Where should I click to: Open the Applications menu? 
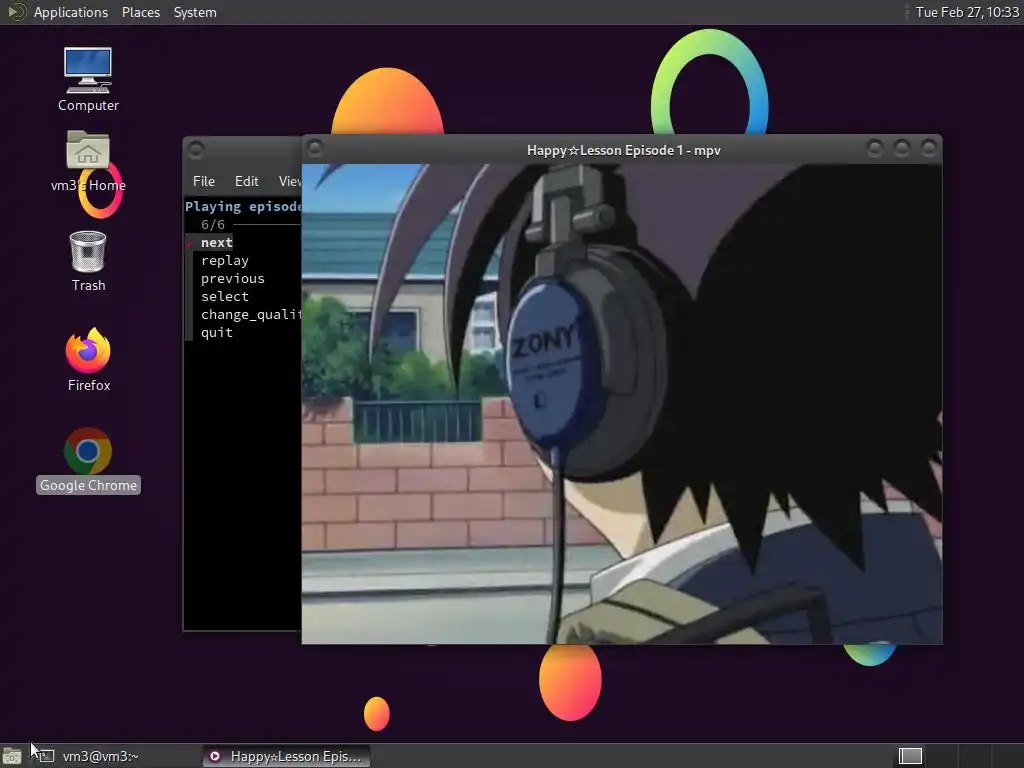[x=71, y=12]
